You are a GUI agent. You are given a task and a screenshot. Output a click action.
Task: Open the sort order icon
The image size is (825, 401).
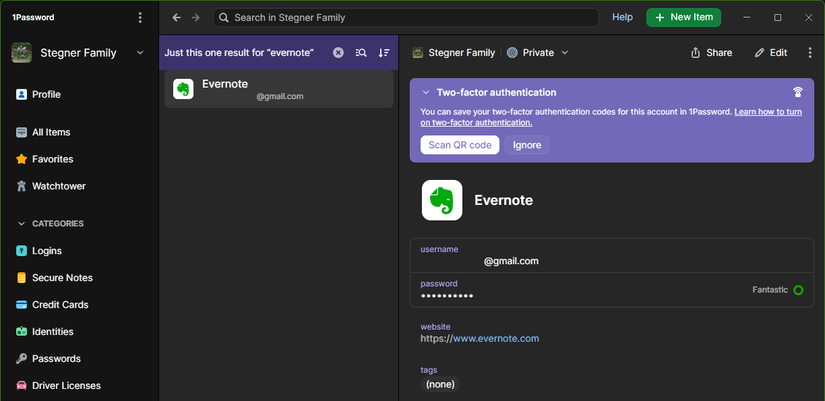[384, 53]
